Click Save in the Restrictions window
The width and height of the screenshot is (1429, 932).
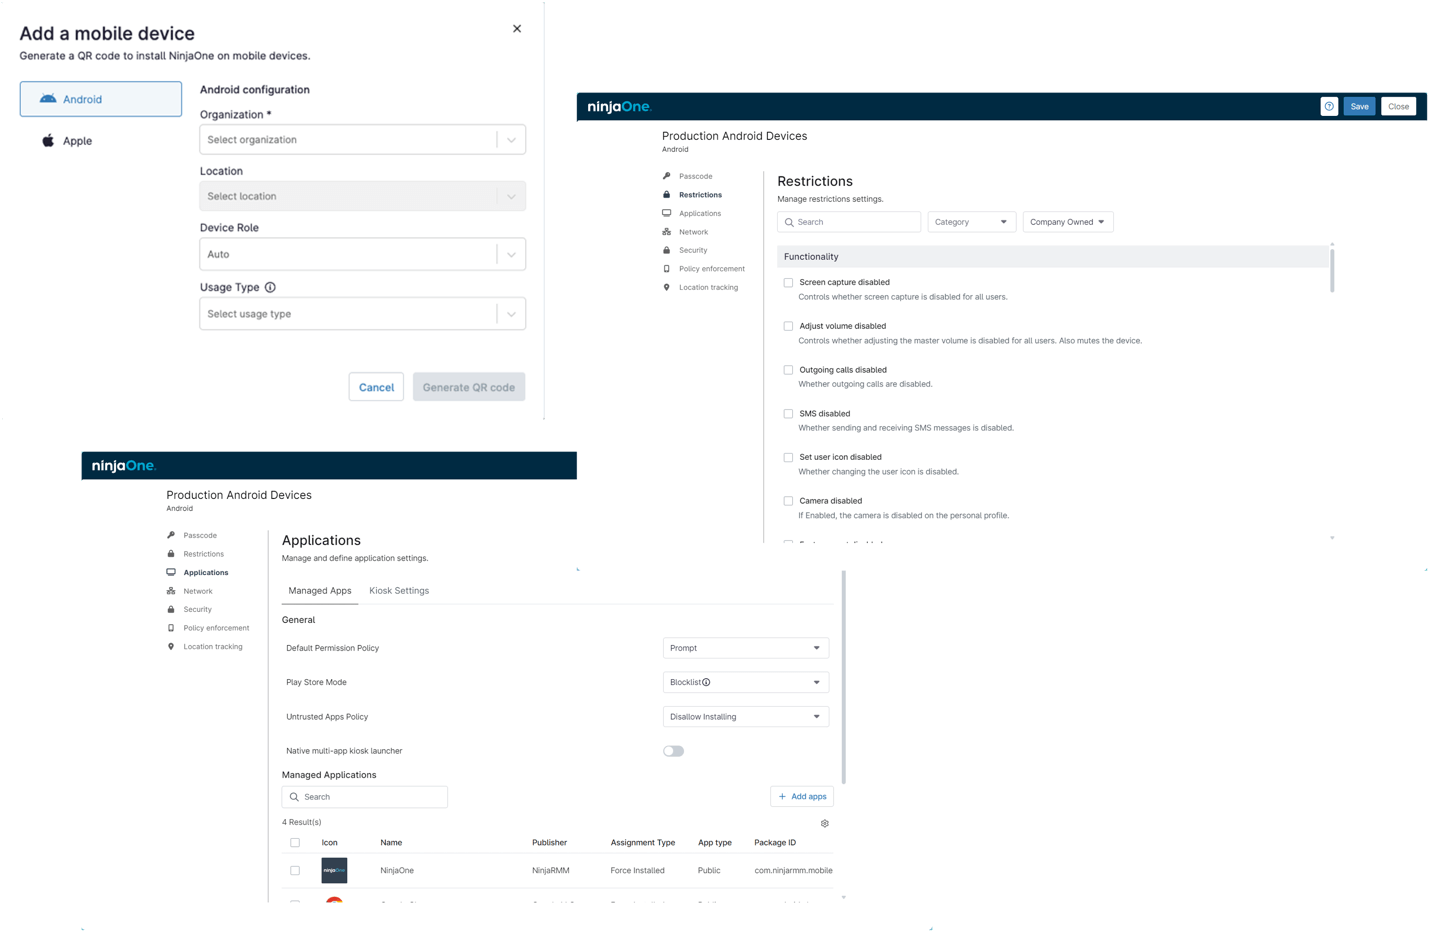coord(1359,106)
